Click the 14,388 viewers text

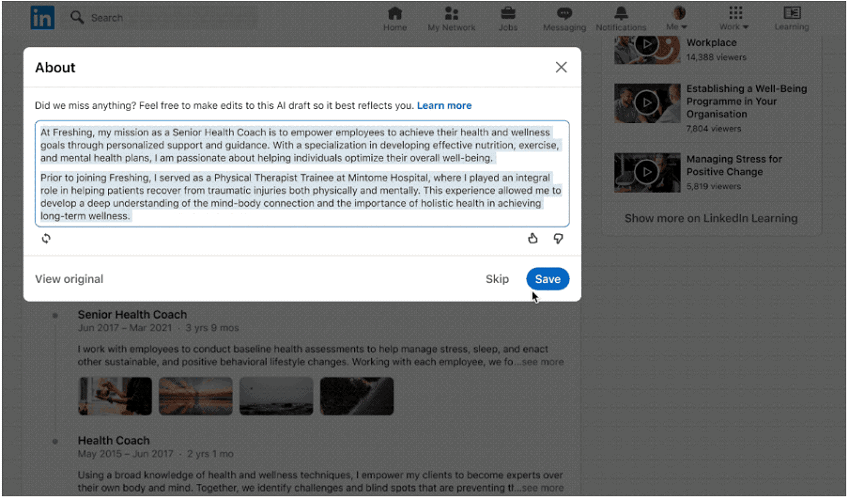coord(716,57)
